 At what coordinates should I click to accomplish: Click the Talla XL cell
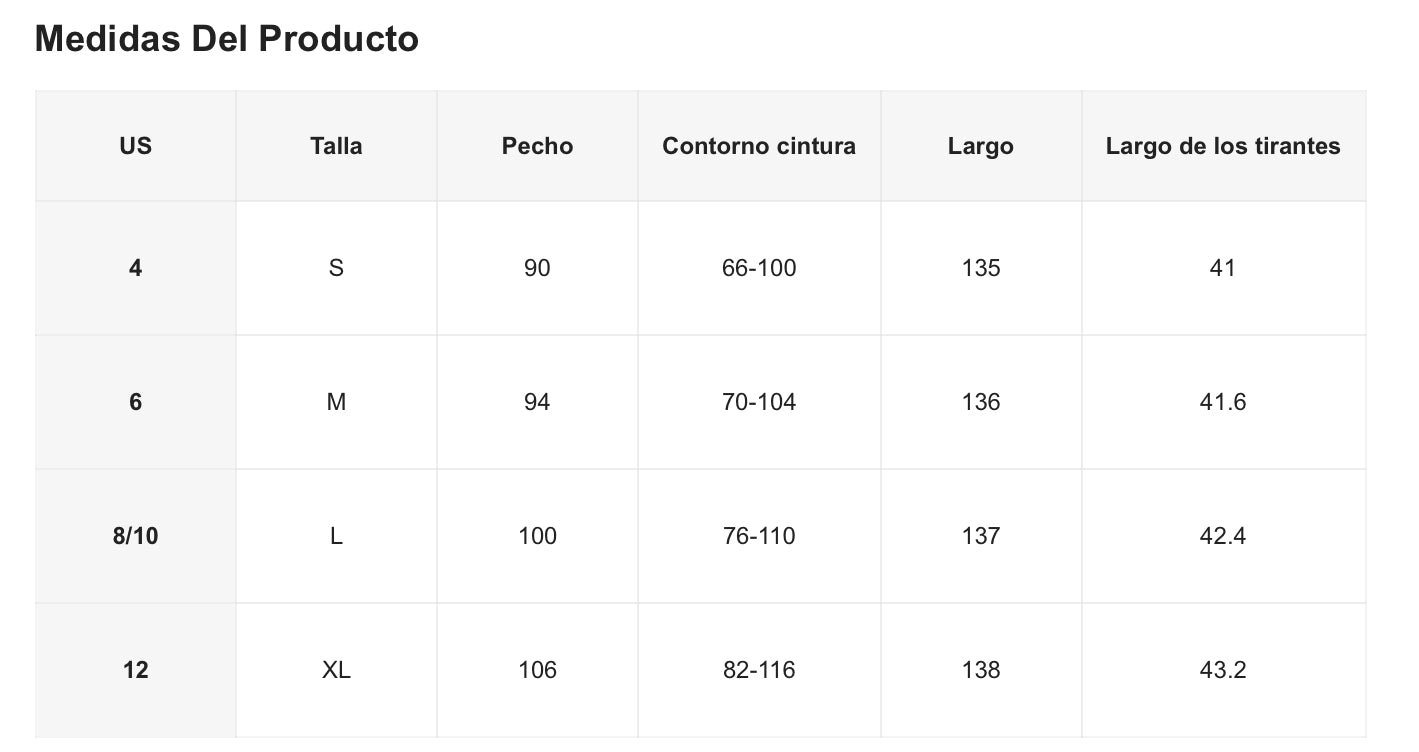point(336,670)
